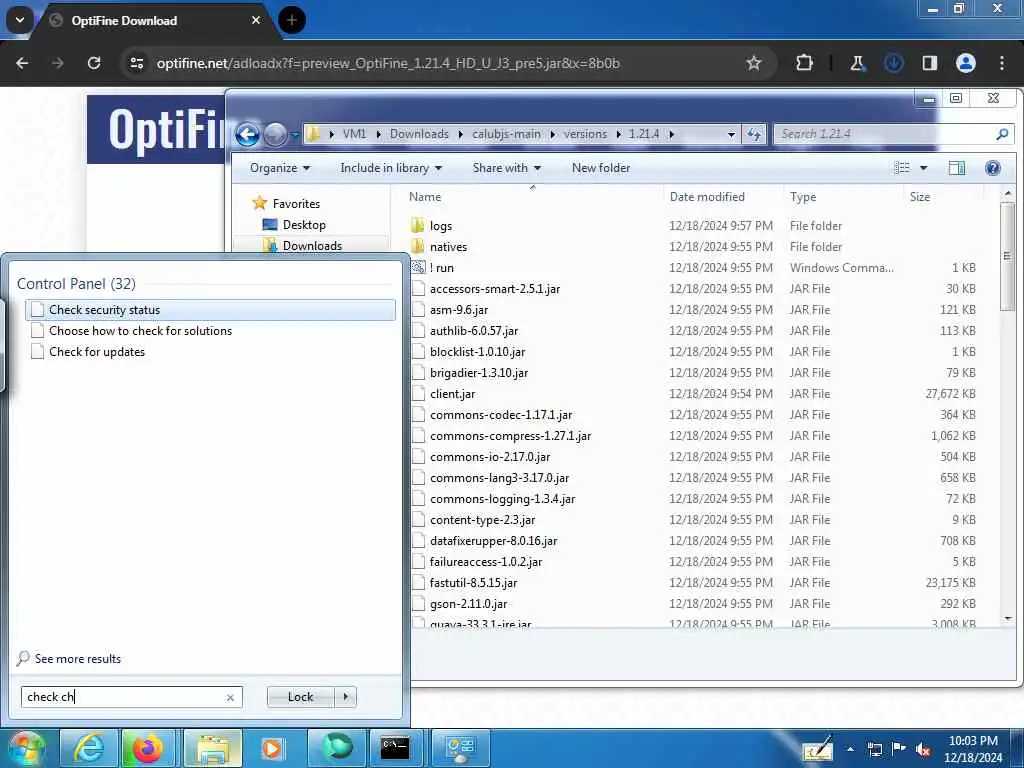Open the Organize menu

pyautogui.click(x=280, y=168)
